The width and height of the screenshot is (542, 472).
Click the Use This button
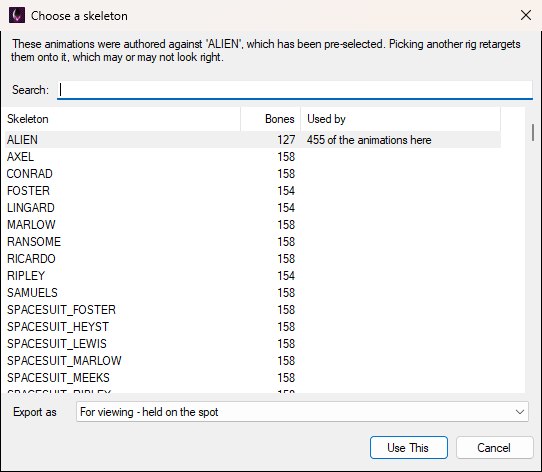point(409,447)
